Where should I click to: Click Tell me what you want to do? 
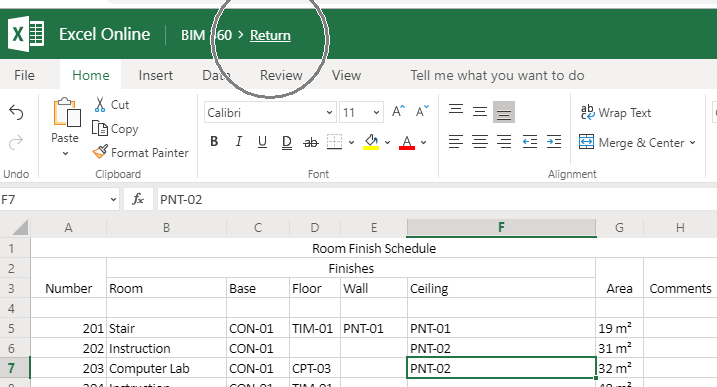click(x=497, y=75)
